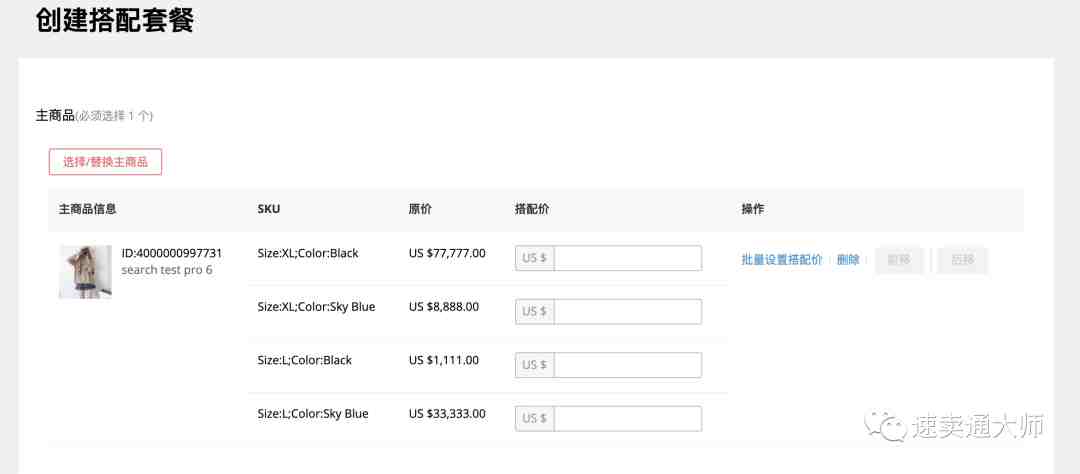Screen dimensions: 1080x474
Task: Click the 原价 column header
Action: [420, 209]
